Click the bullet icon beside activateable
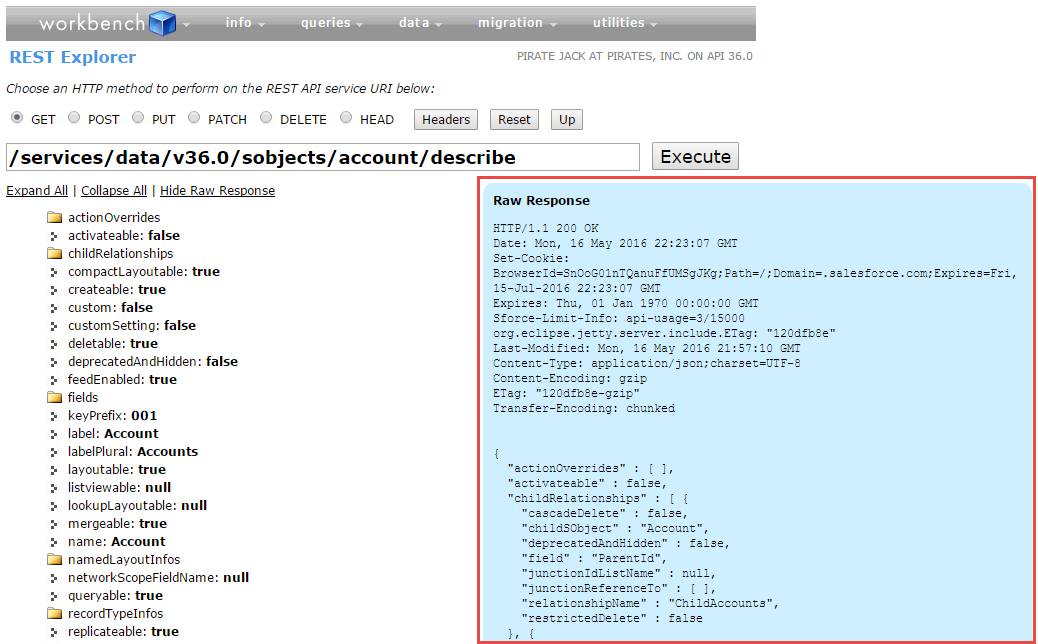1038x644 pixels. point(54,236)
